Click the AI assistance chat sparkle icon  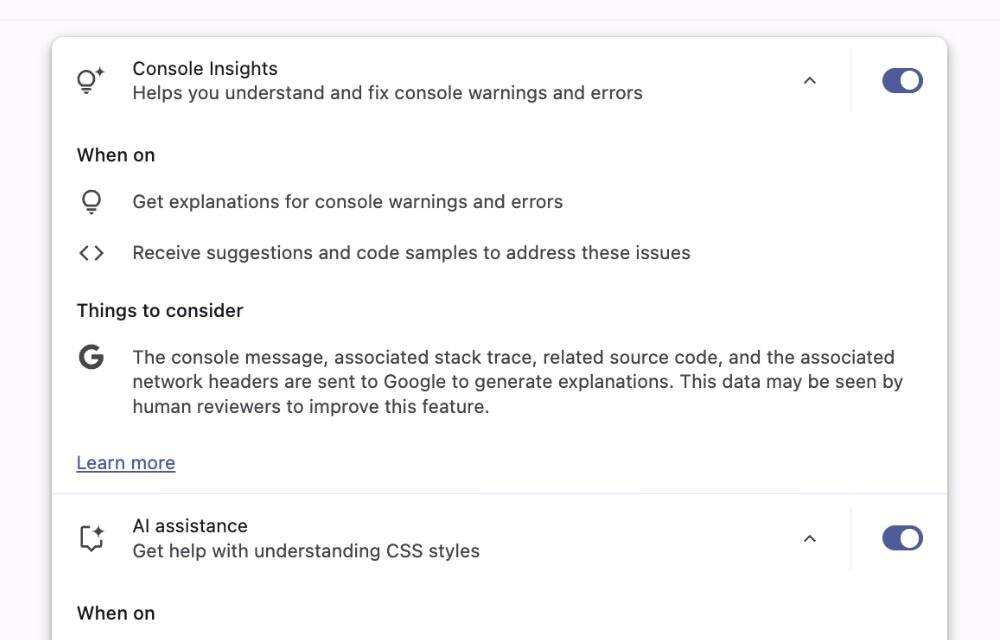(91, 538)
